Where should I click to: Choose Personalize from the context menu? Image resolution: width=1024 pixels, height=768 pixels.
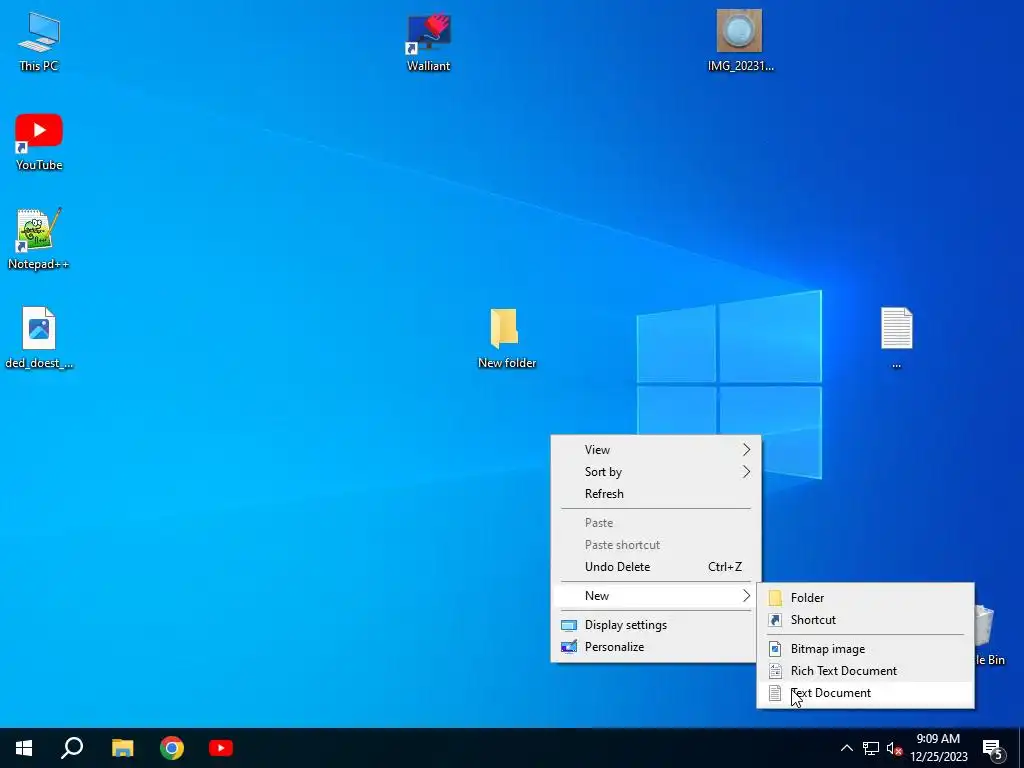coord(656,647)
